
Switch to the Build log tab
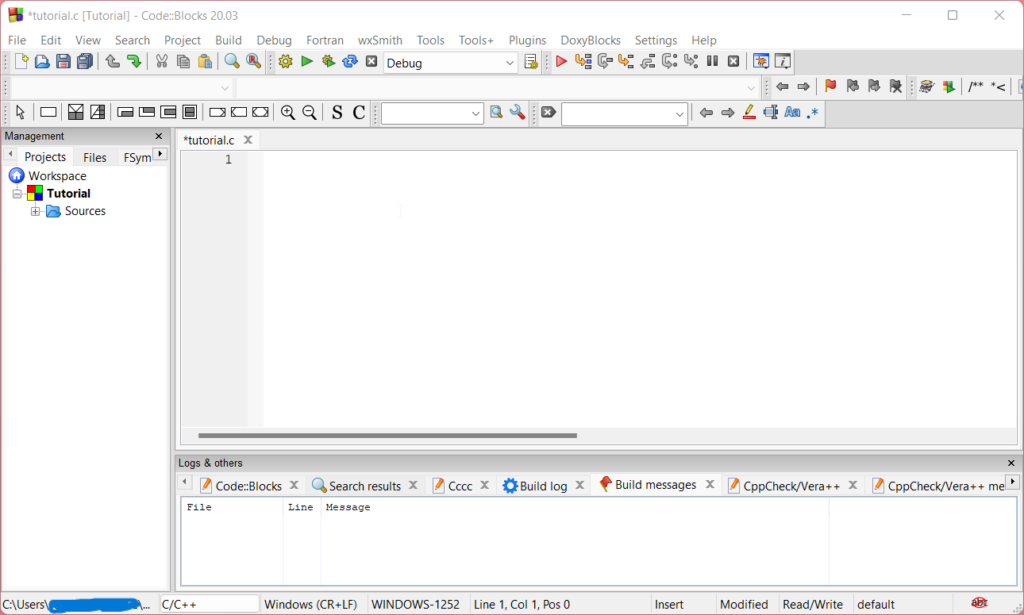pyautogui.click(x=543, y=486)
